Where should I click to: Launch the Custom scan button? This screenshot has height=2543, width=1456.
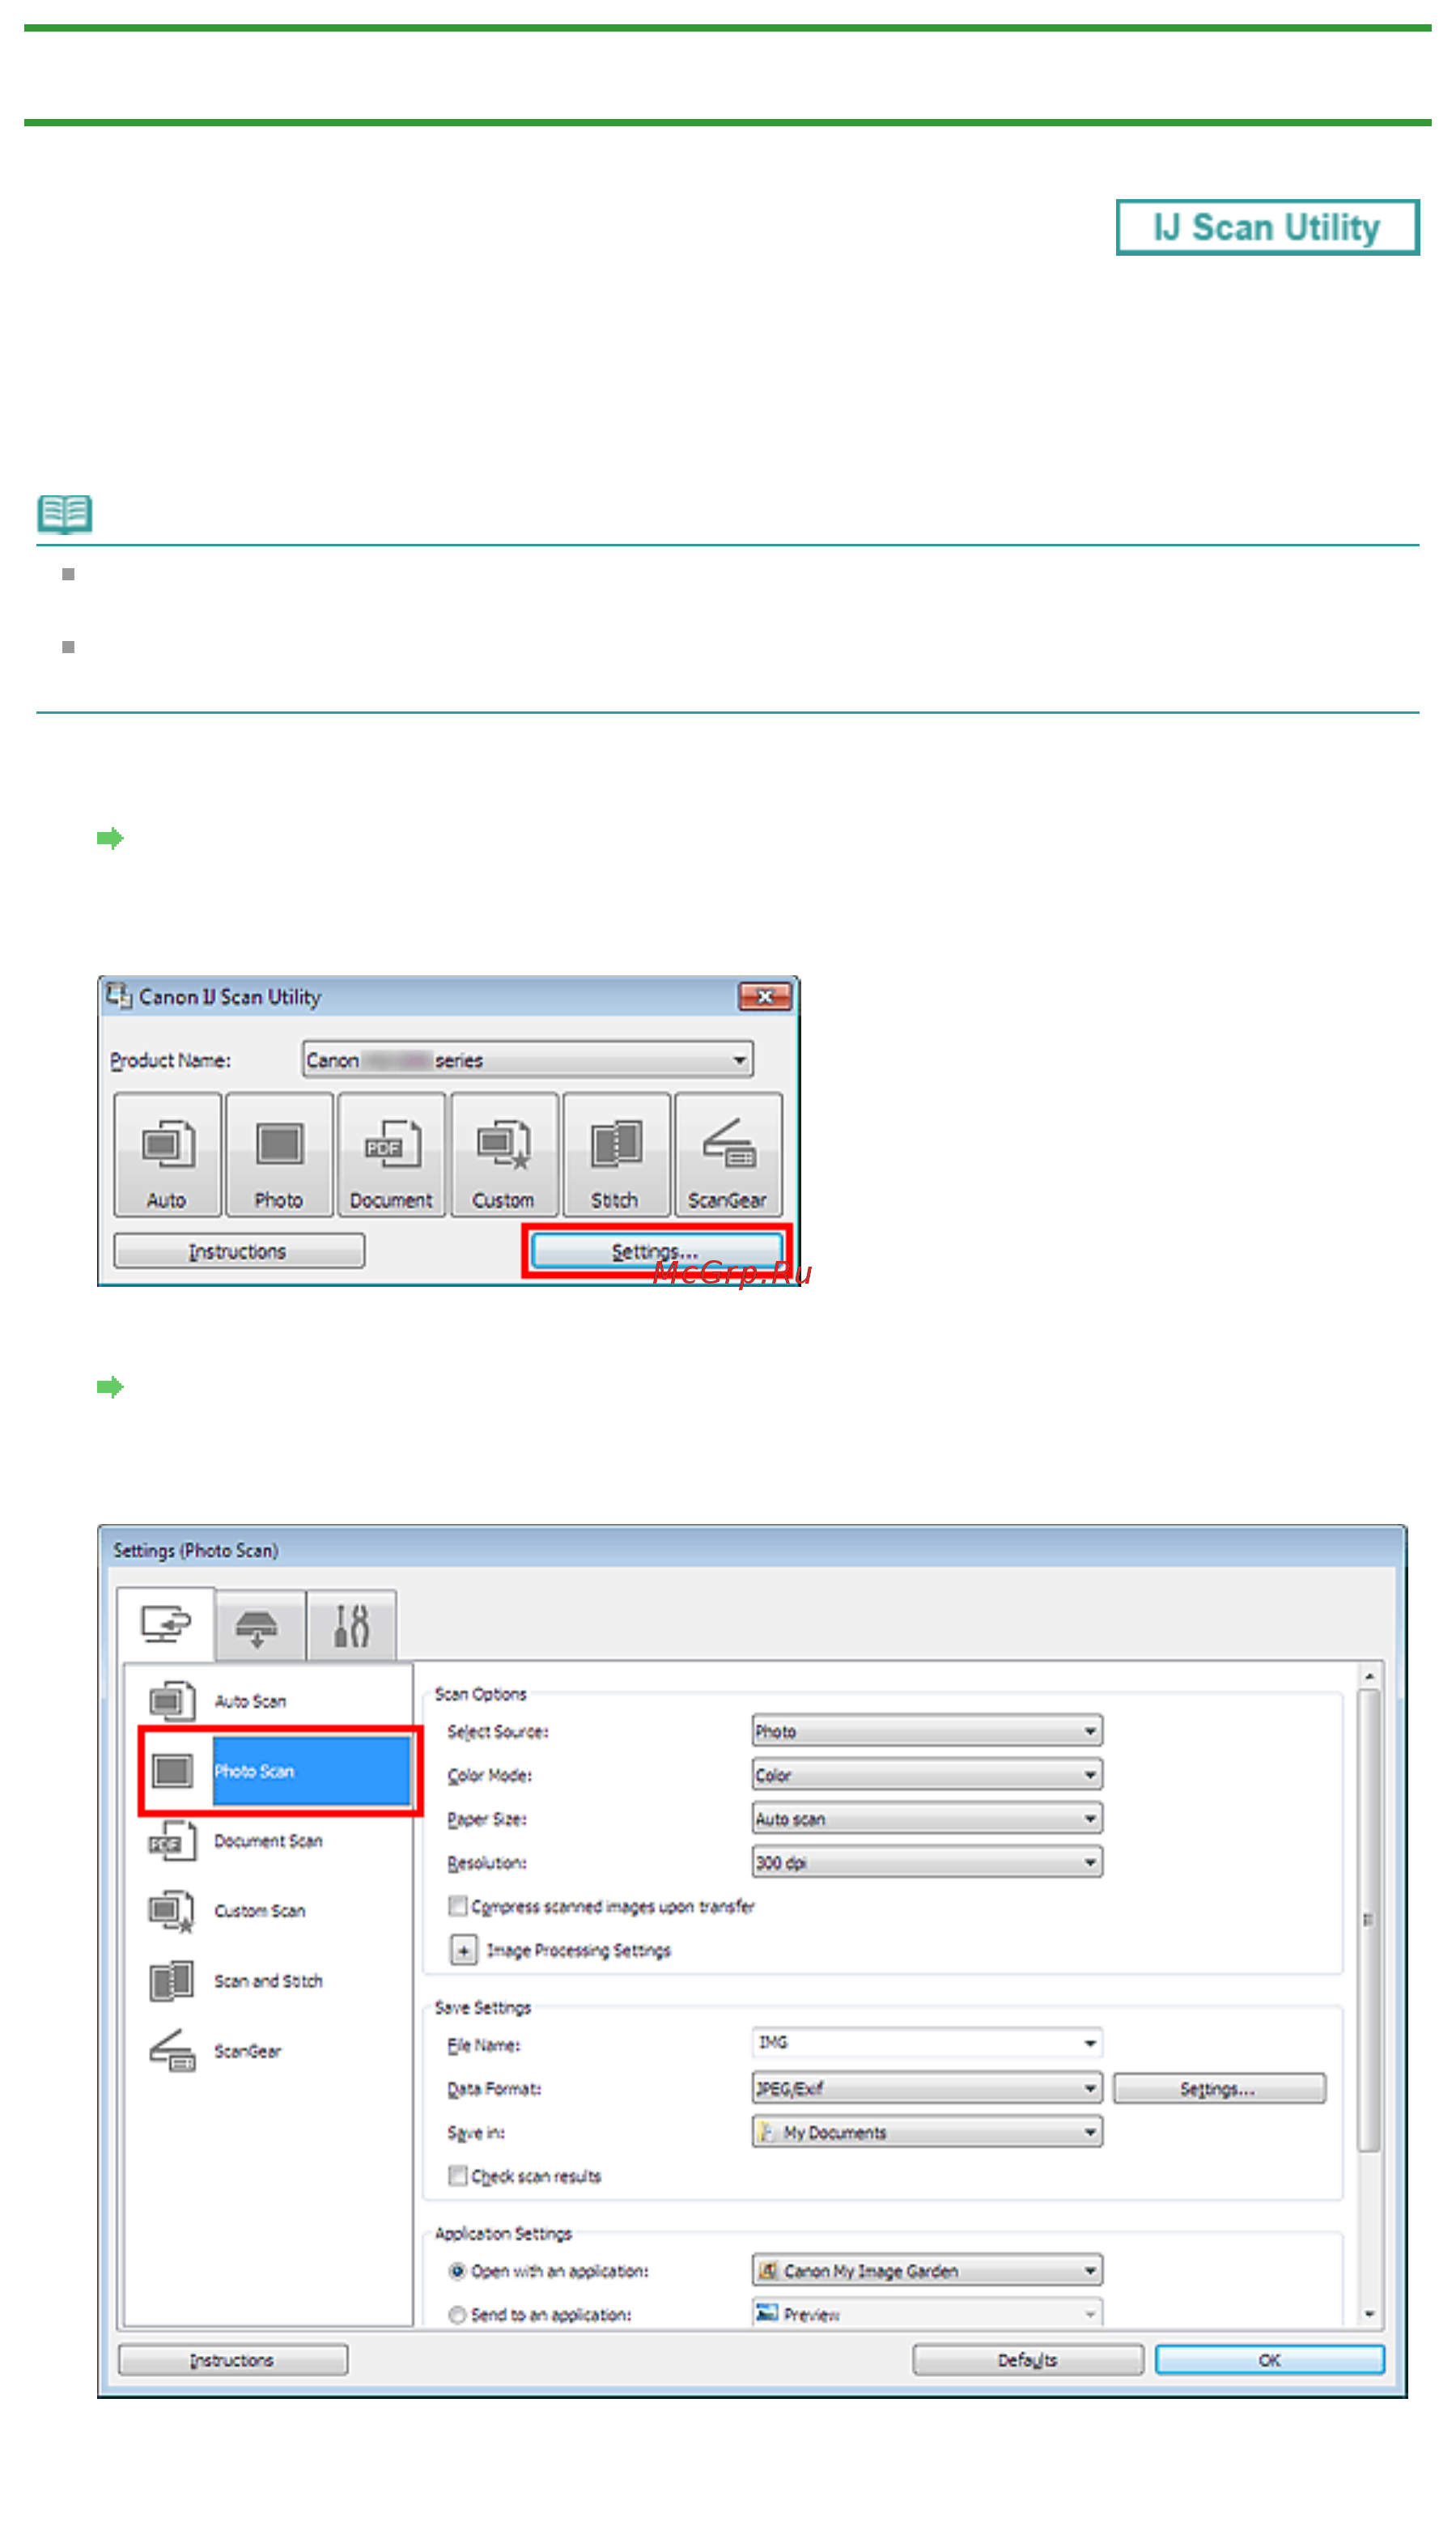coord(504,1155)
